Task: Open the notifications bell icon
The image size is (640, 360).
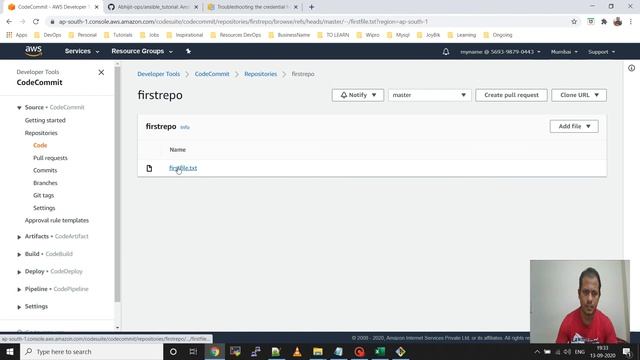Action: [x=446, y=52]
